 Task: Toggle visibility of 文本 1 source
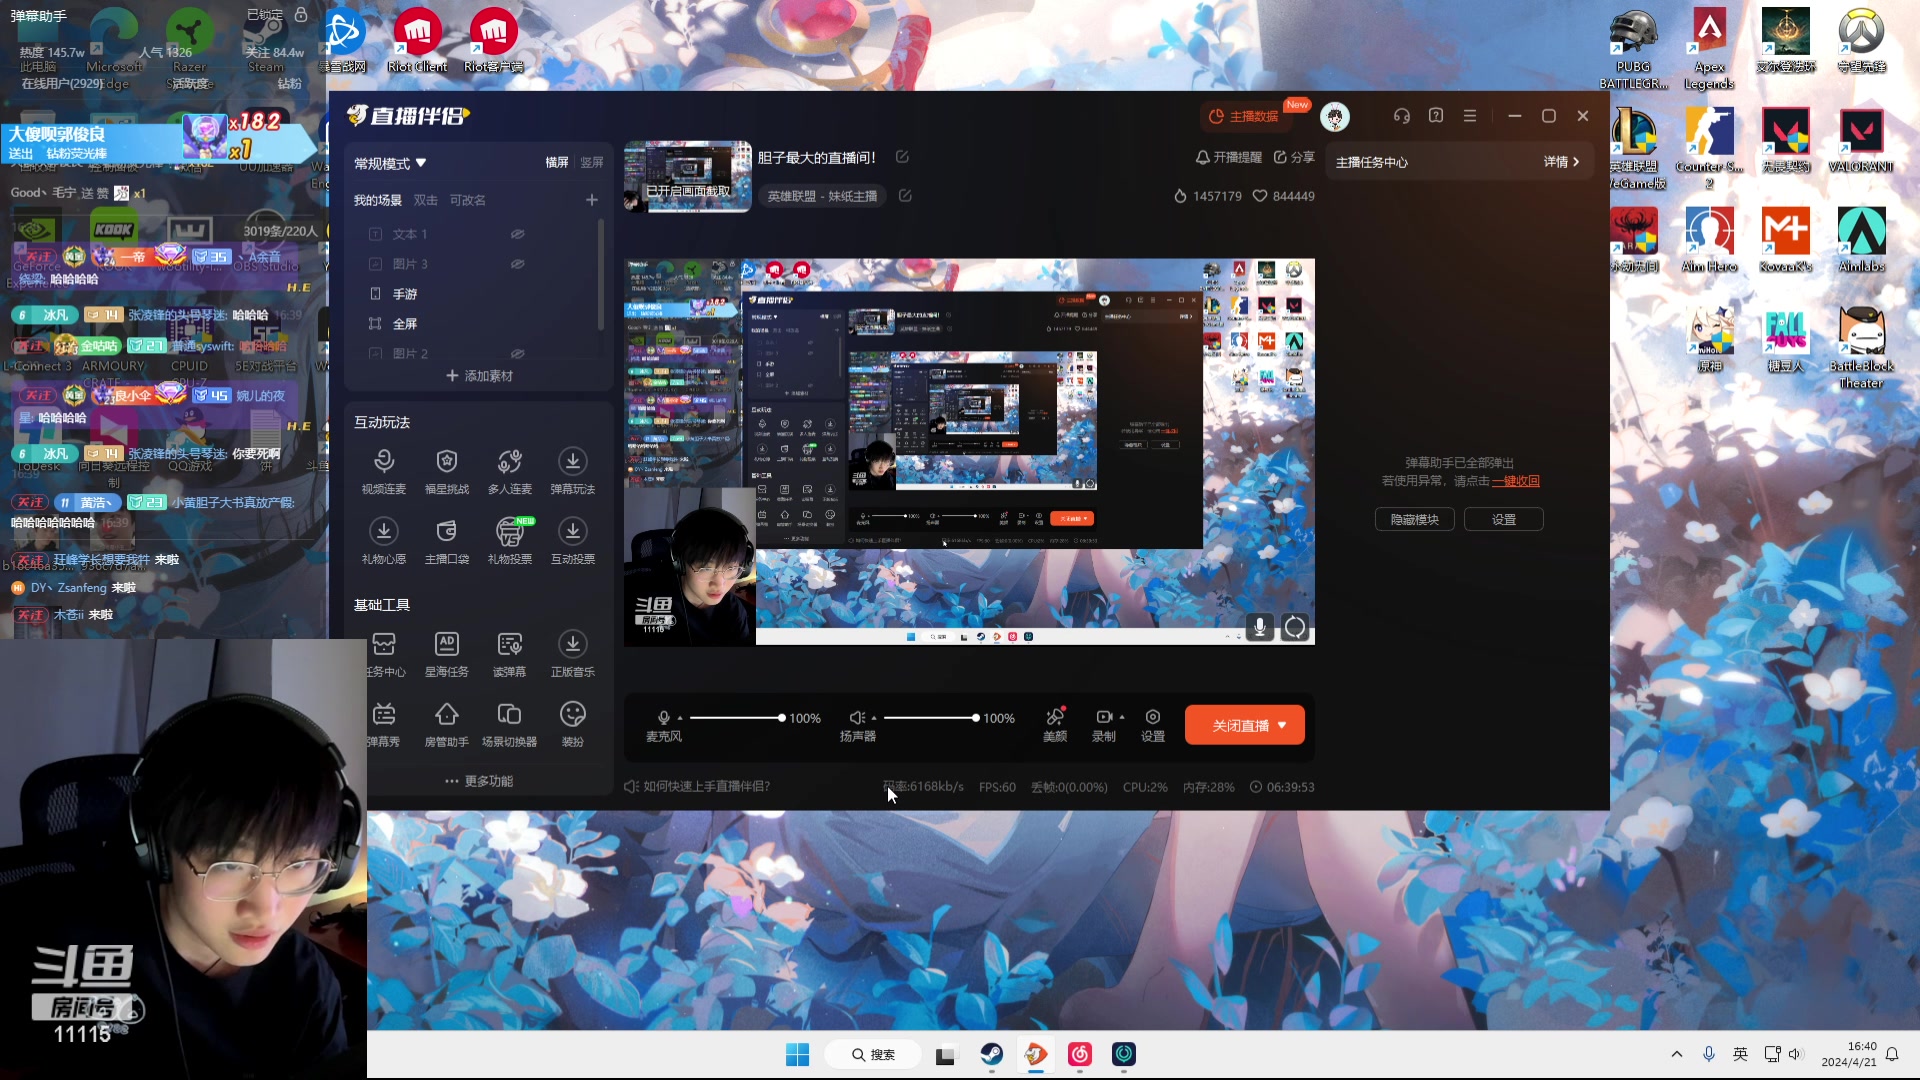pos(518,234)
